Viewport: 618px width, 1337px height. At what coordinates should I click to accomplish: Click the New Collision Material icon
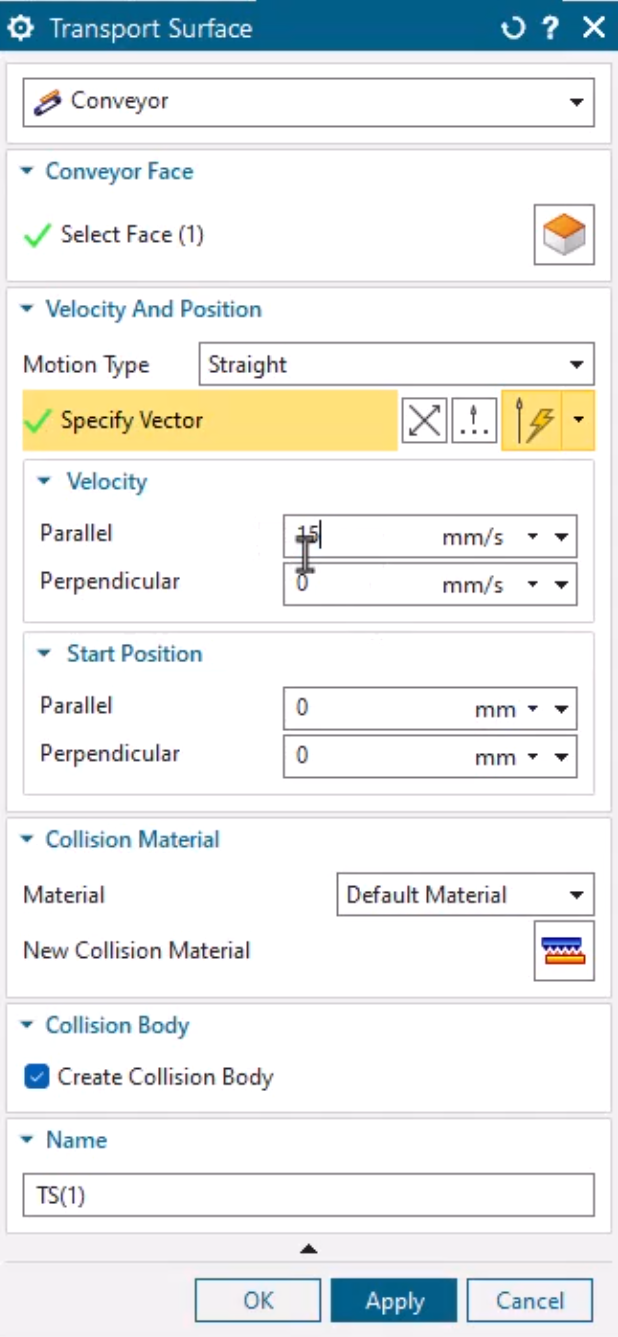pos(564,950)
